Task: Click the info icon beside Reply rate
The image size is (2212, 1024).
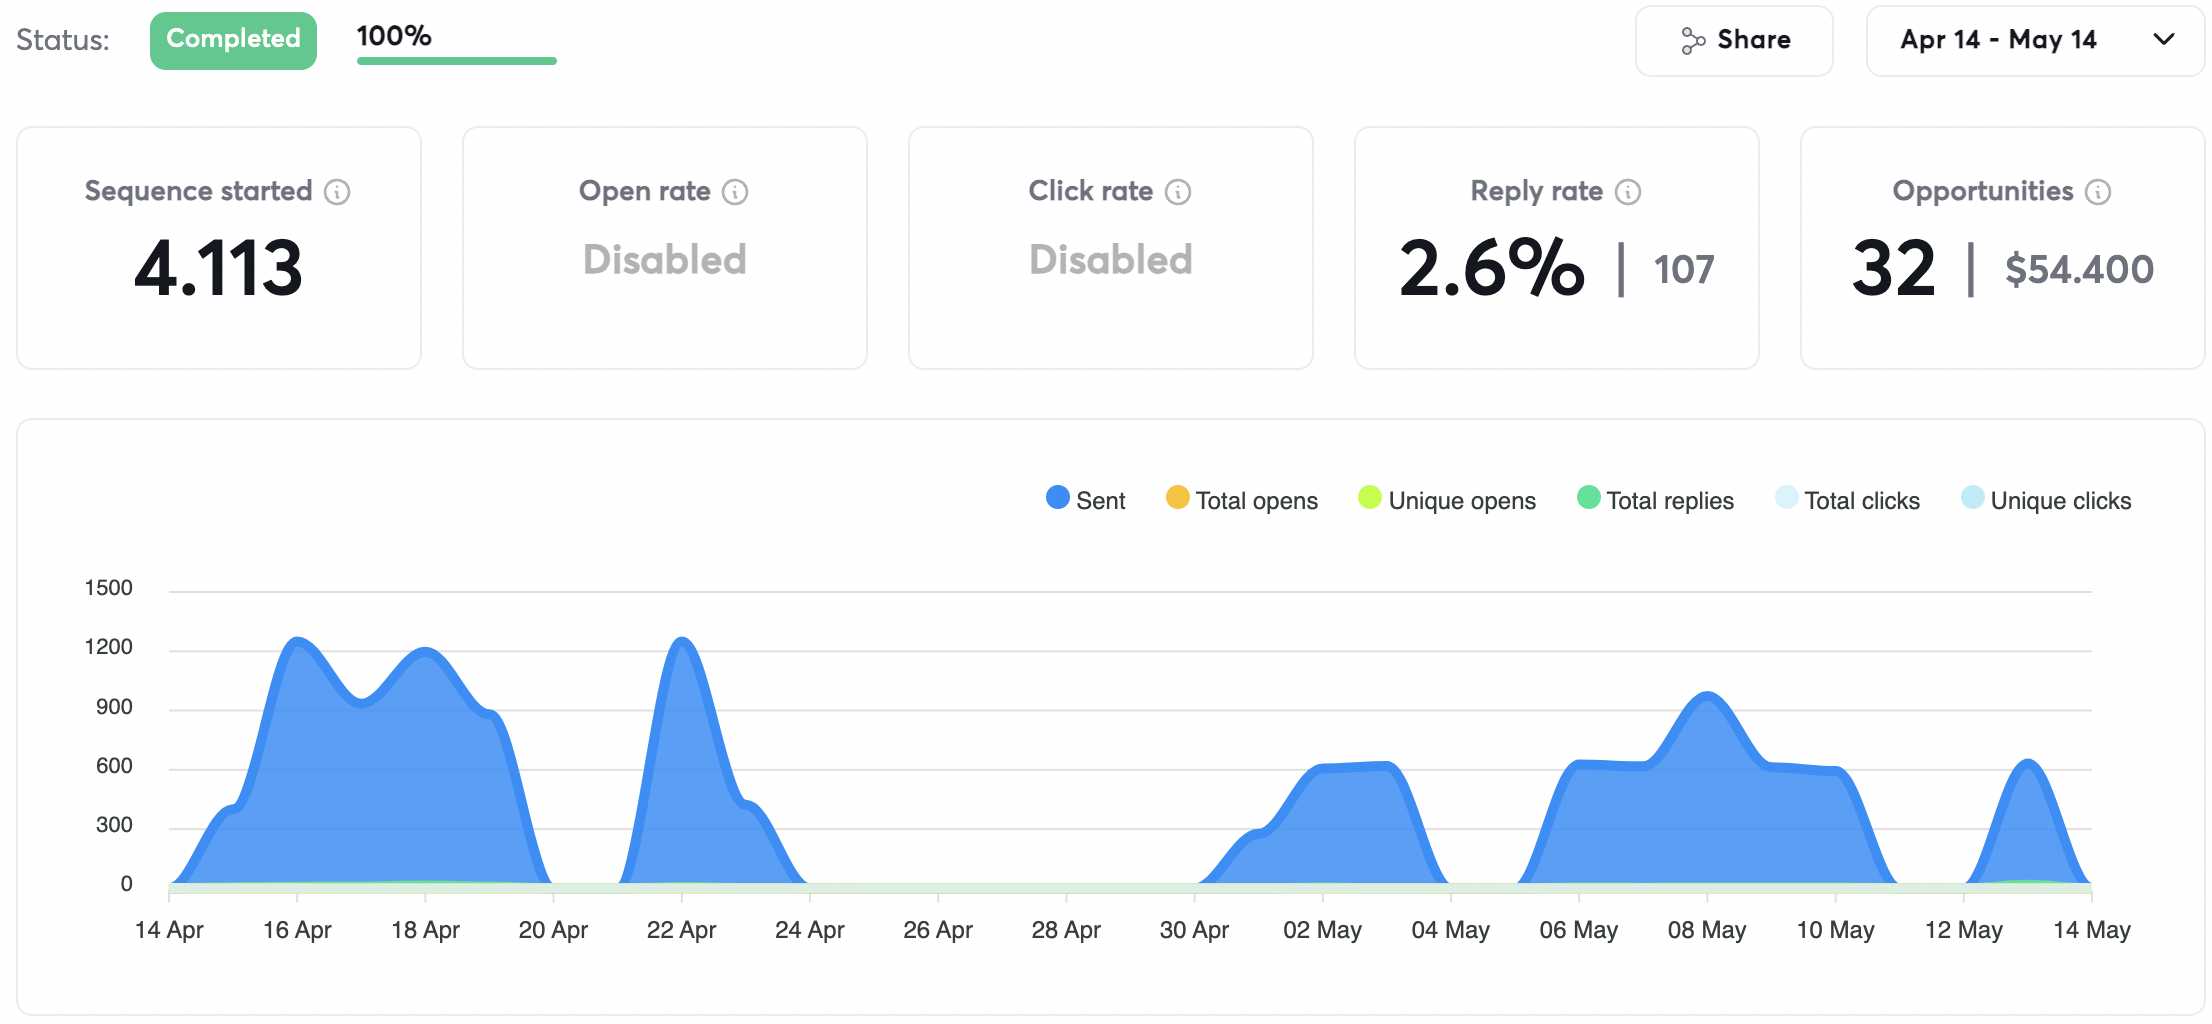Action: tap(1628, 192)
